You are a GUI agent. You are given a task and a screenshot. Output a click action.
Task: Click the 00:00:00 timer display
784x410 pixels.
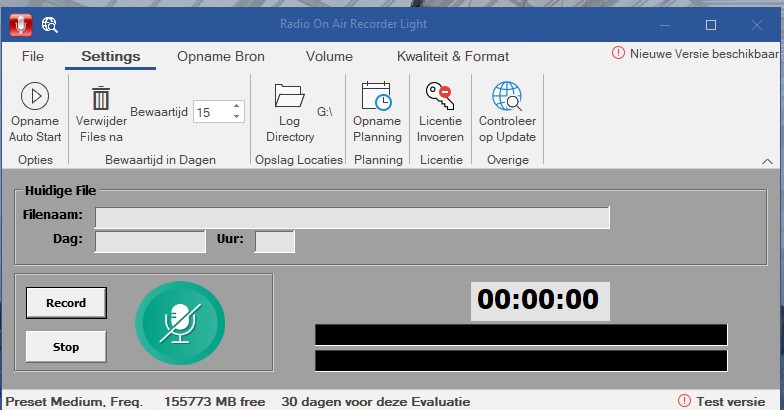540,301
